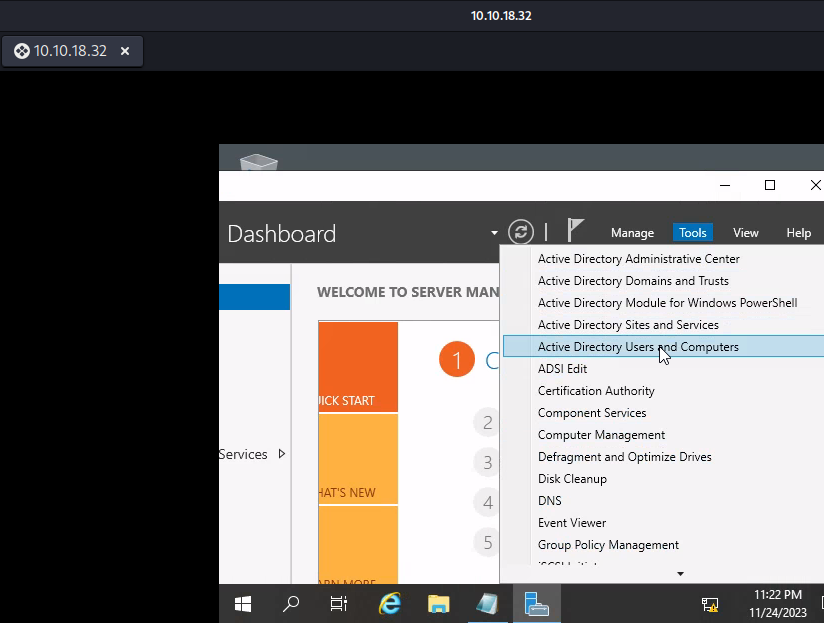Switch to Server Manager taskbar icon

coord(537,604)
